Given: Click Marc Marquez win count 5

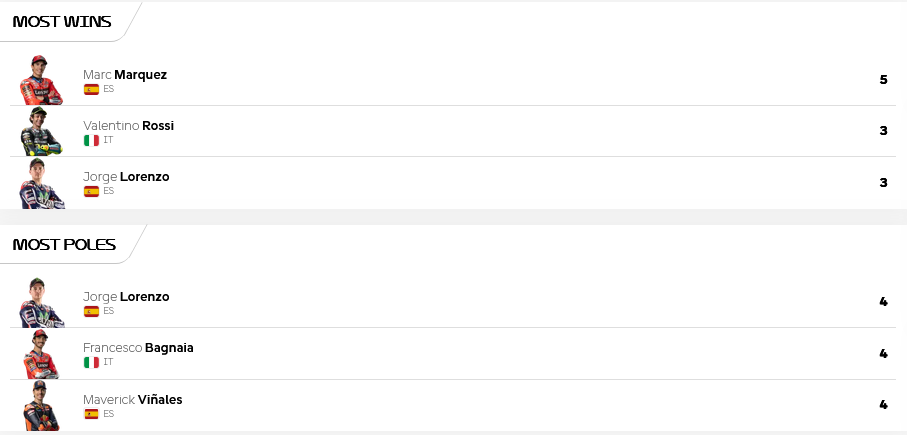Looking at the screenshot, I should (x=883, y=80).
